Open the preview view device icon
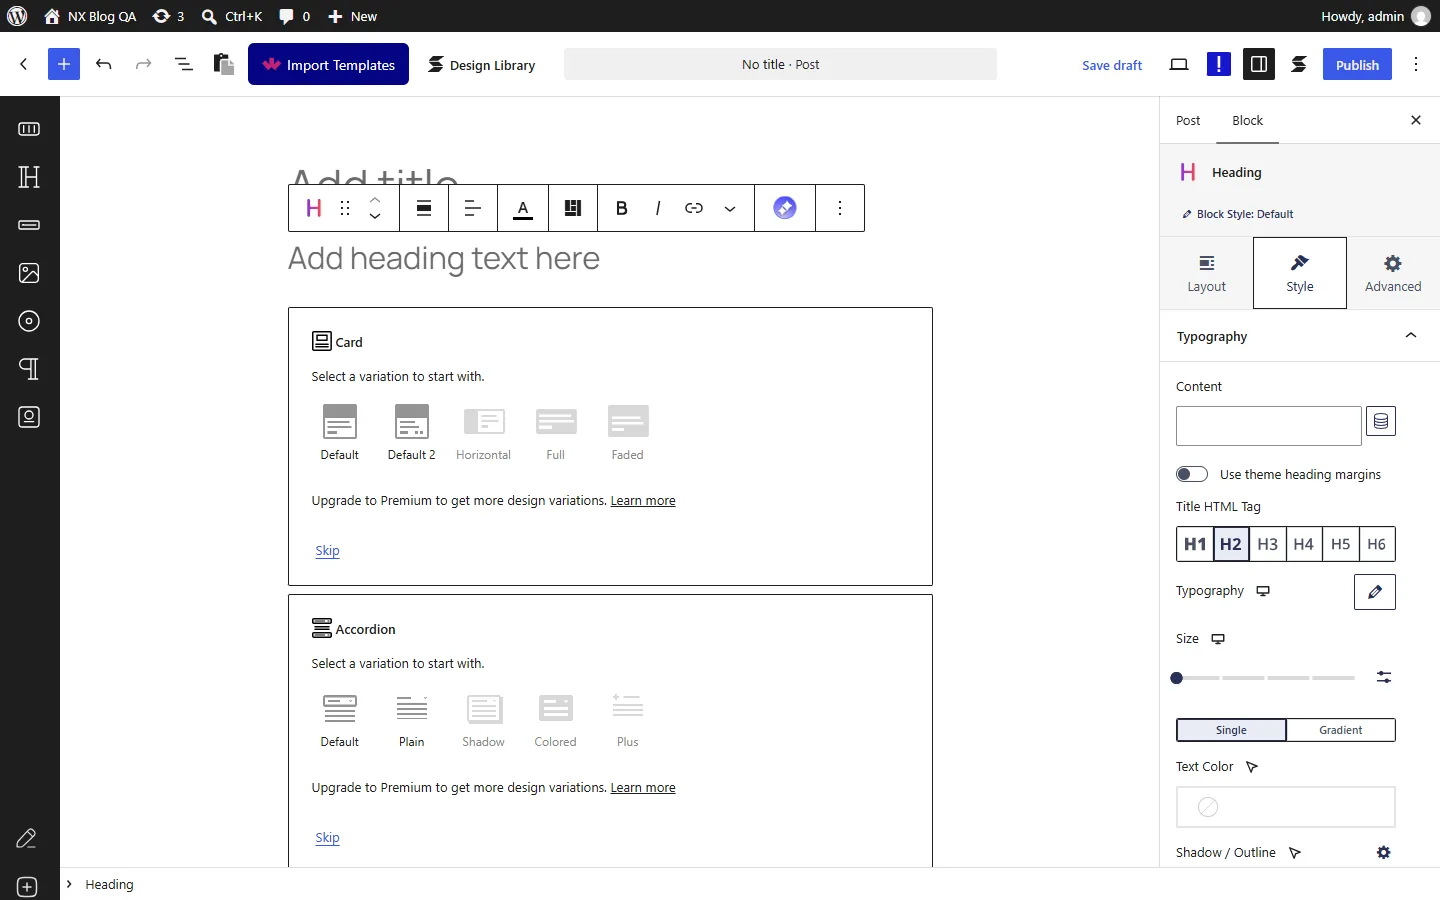The height and width of the screenshot is (900, 1440). click(x=1179, y=64)
